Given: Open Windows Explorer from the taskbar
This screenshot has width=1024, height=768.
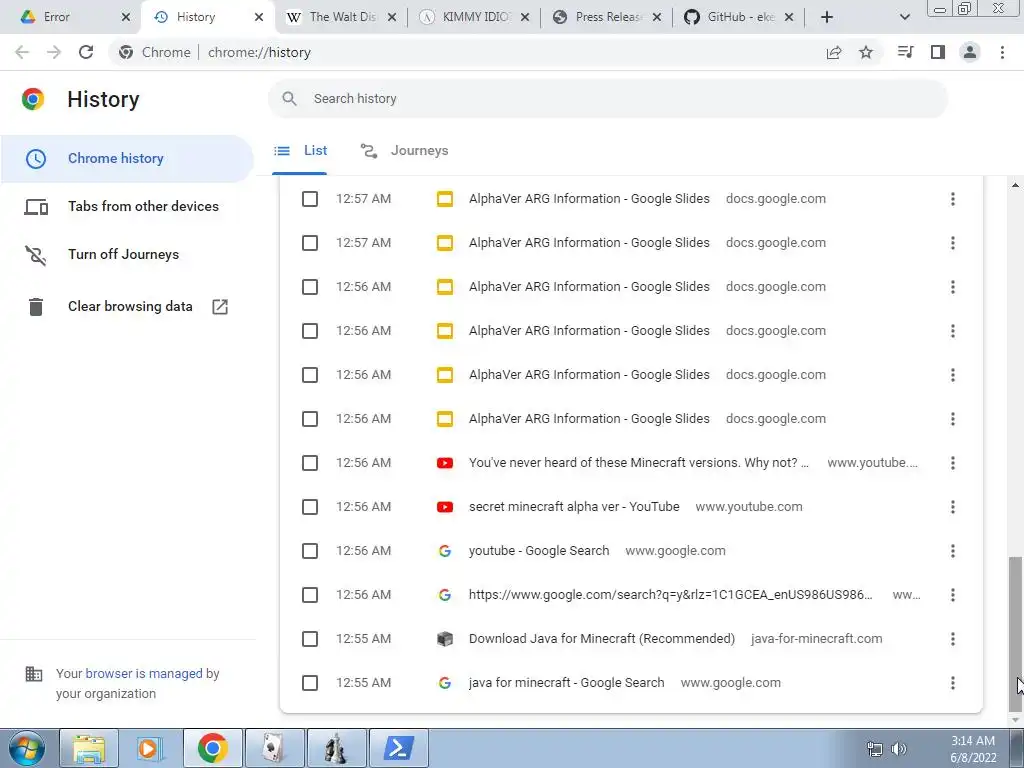Looking at the screenshot, I should tap(89, 748).
